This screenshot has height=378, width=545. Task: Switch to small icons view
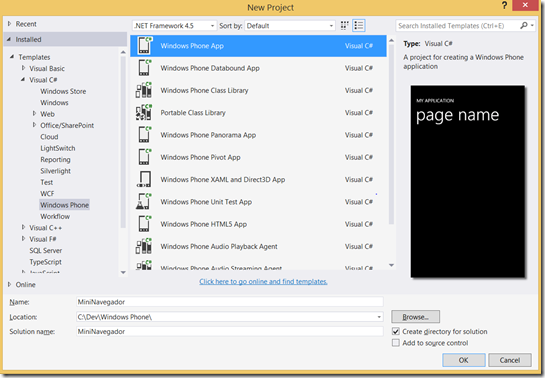(344, 25)
